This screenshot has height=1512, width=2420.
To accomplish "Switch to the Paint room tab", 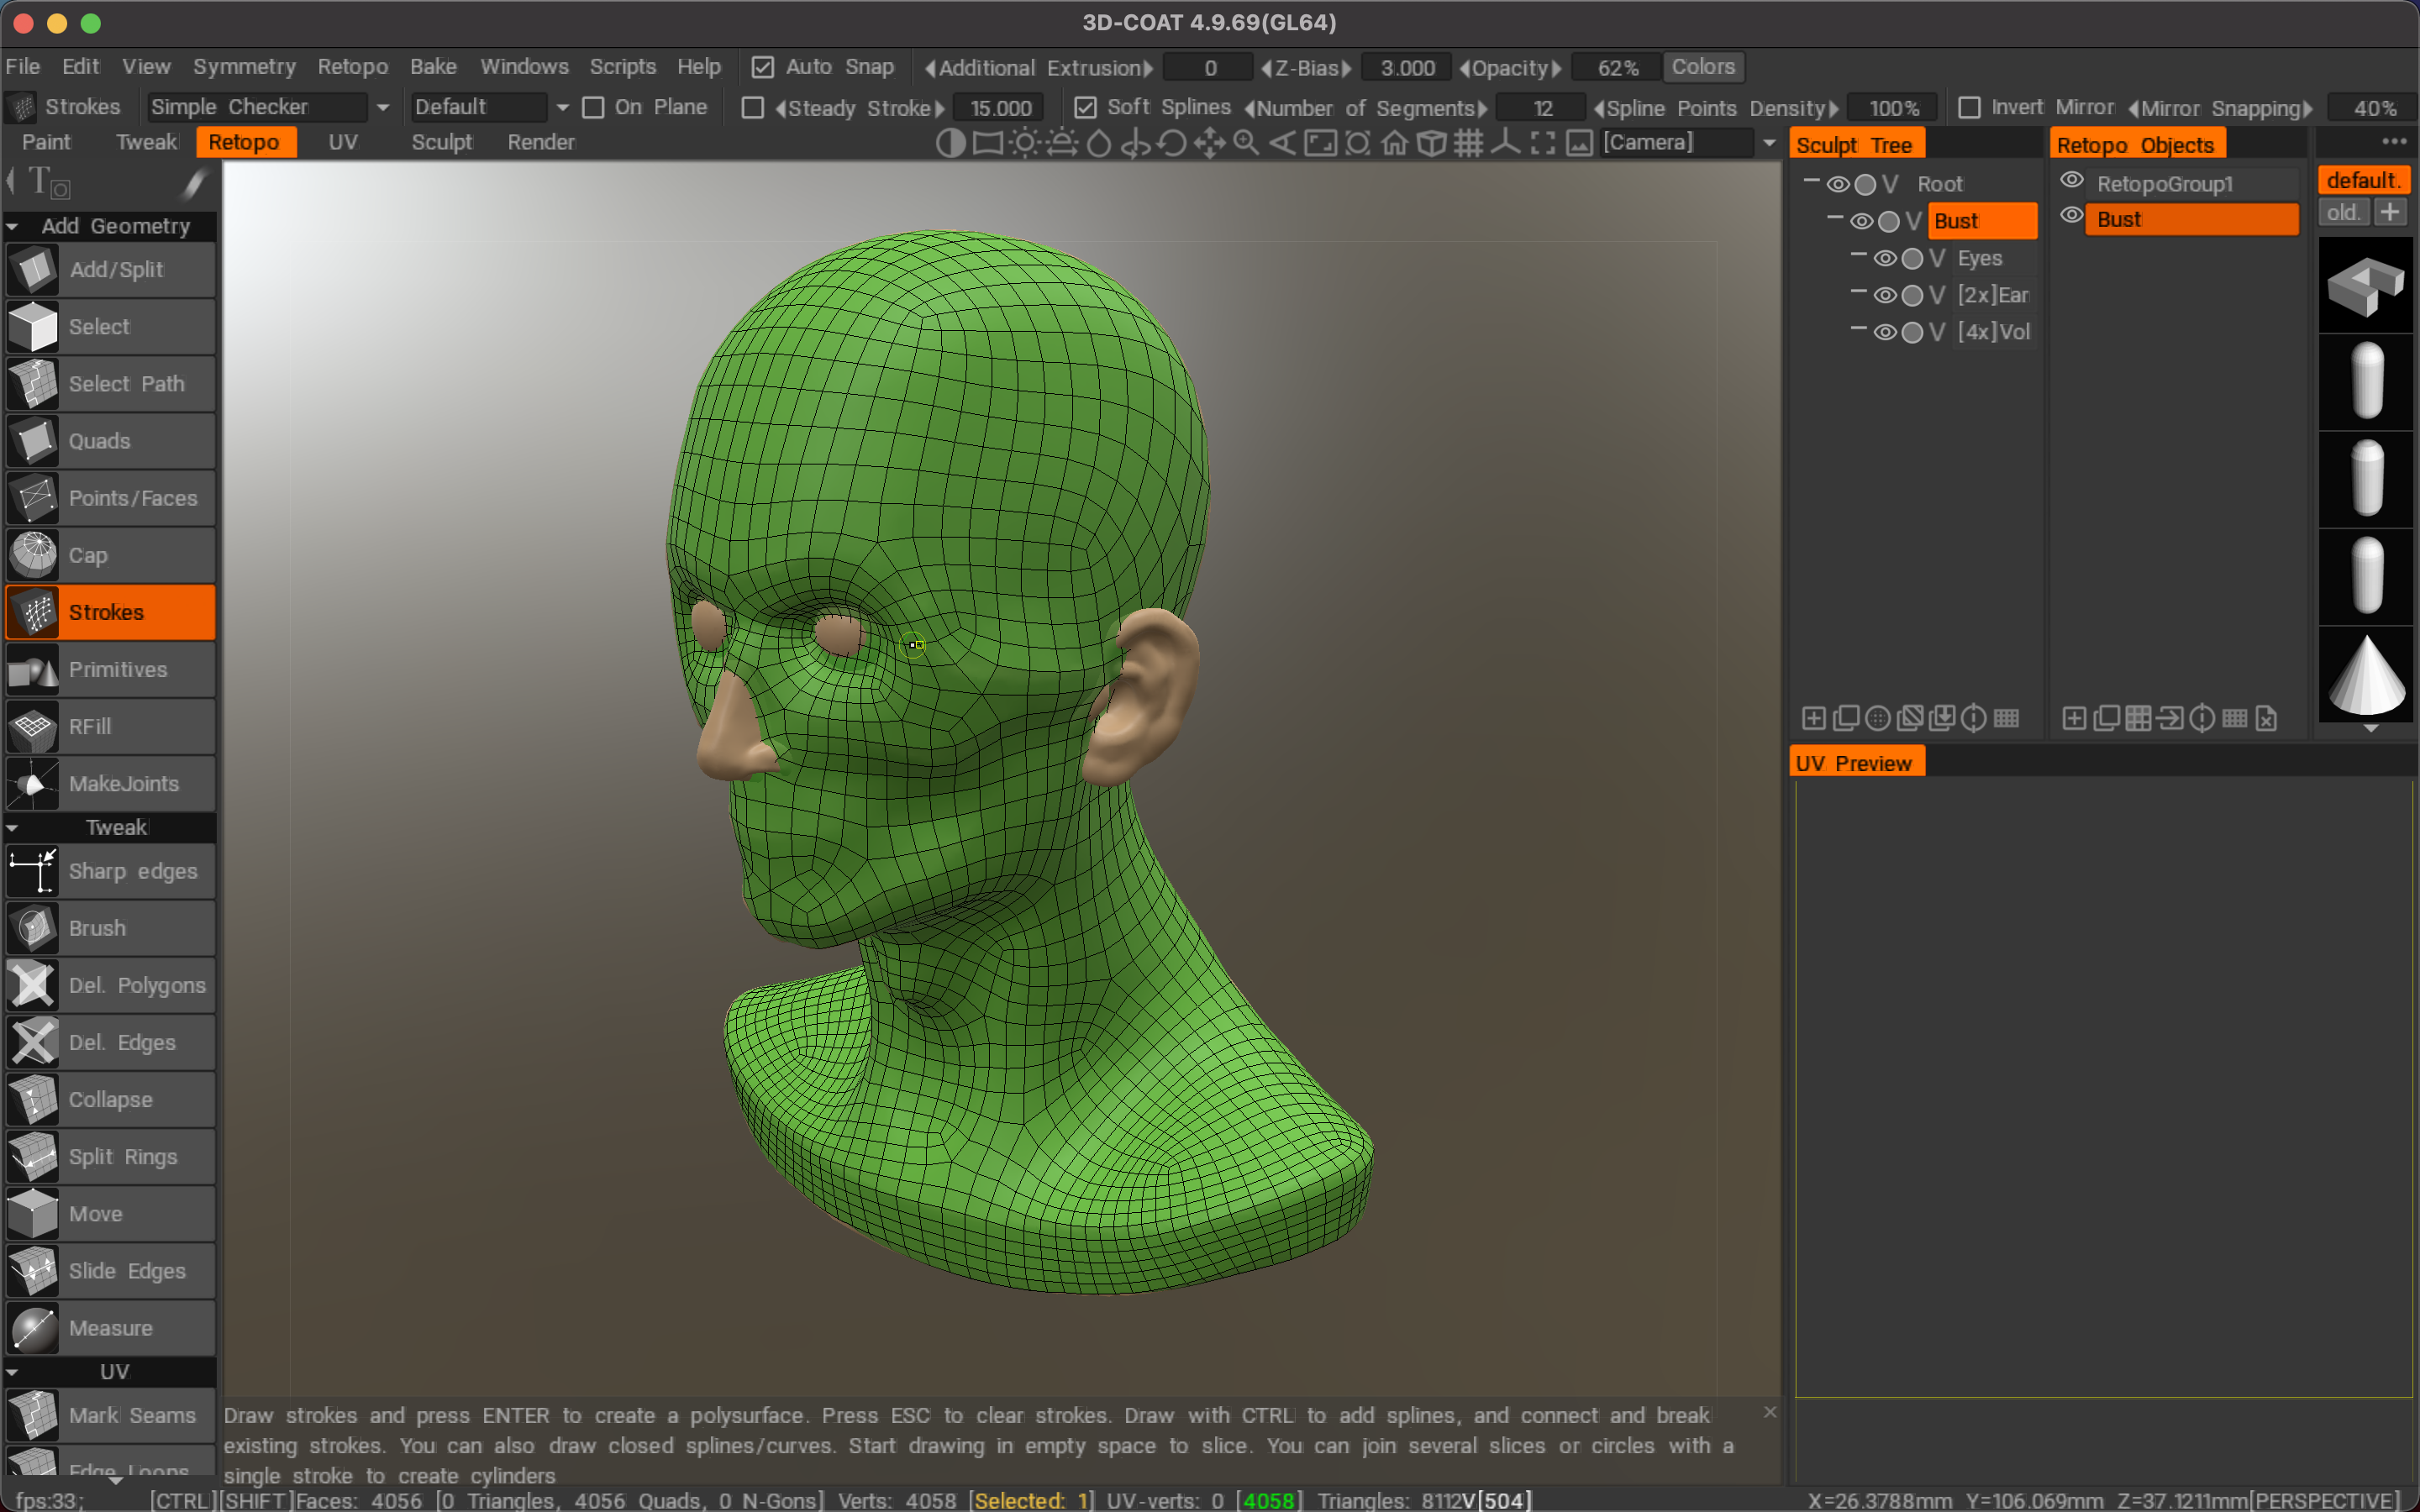I will [x=46, y=142].
